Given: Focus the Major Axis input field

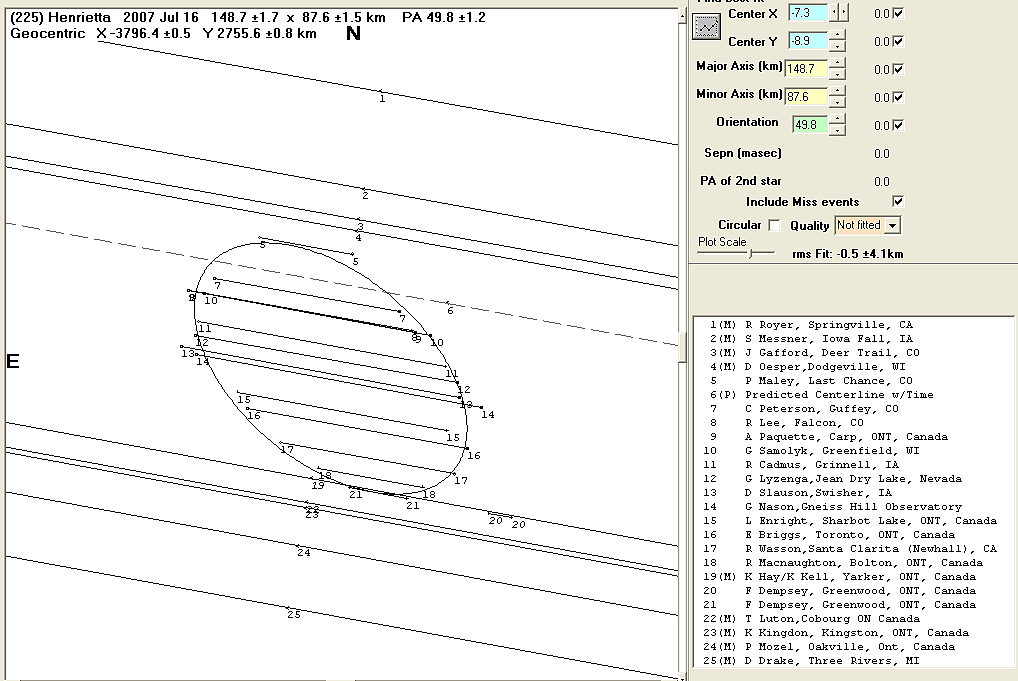Looking at the screenshot, I should pos(807,68).
